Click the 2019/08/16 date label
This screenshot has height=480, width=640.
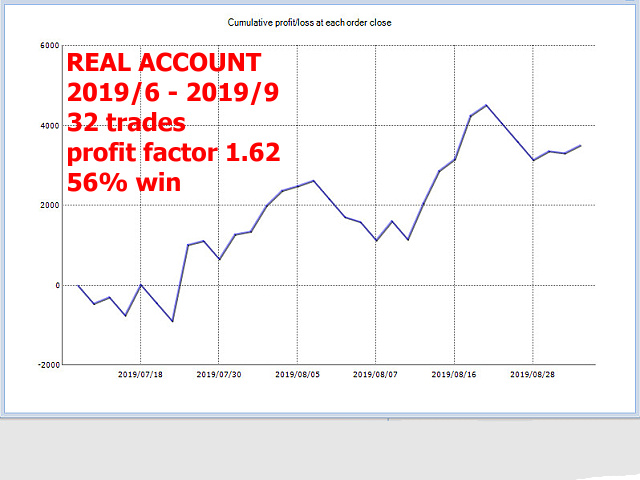[x=454, y=374]
